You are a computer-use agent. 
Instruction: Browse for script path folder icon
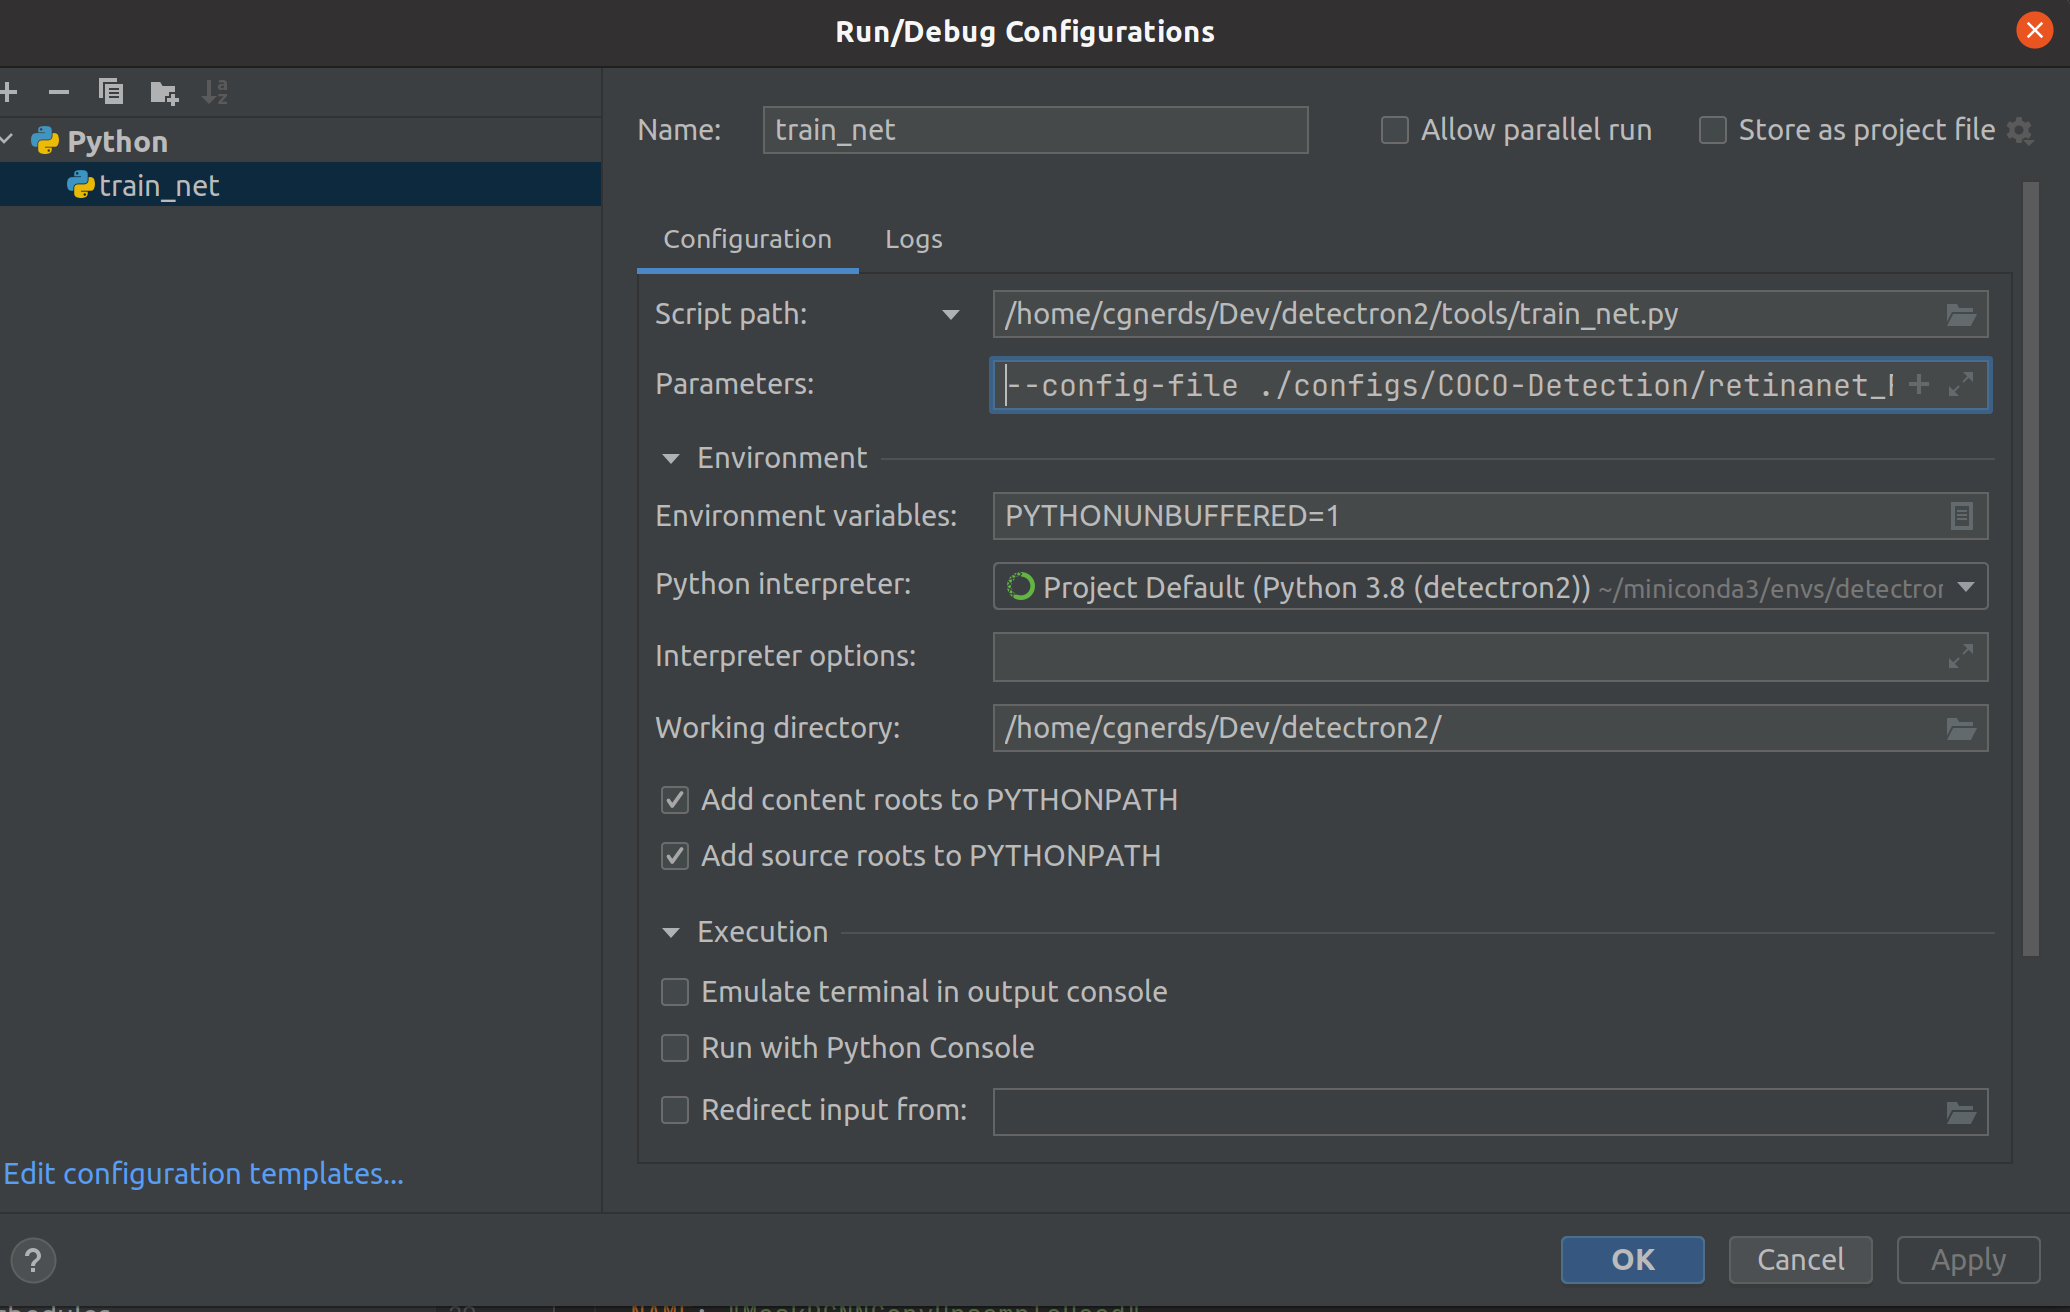[x=1960, y=315]
